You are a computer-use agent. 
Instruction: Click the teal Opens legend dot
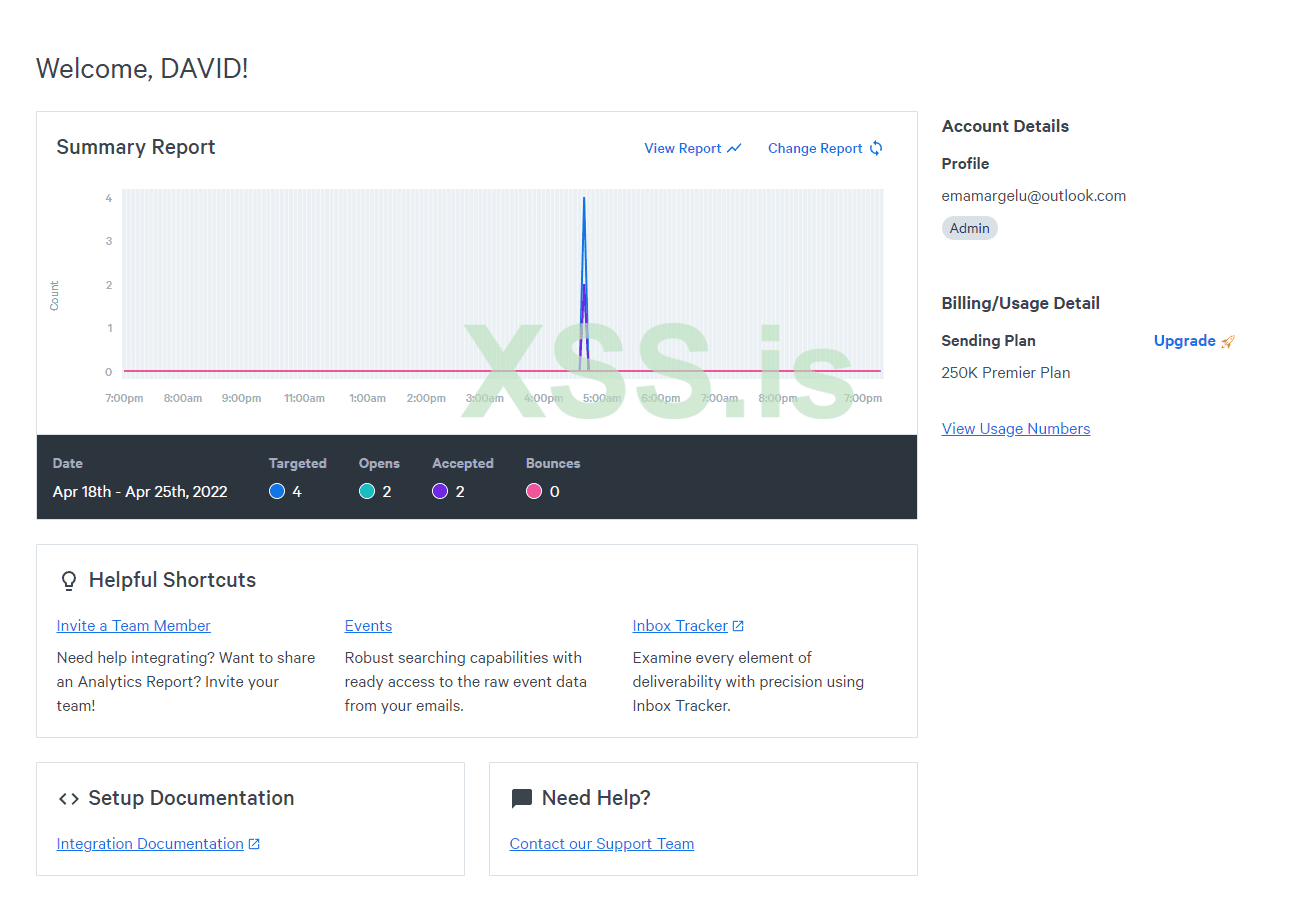(367, 491)
